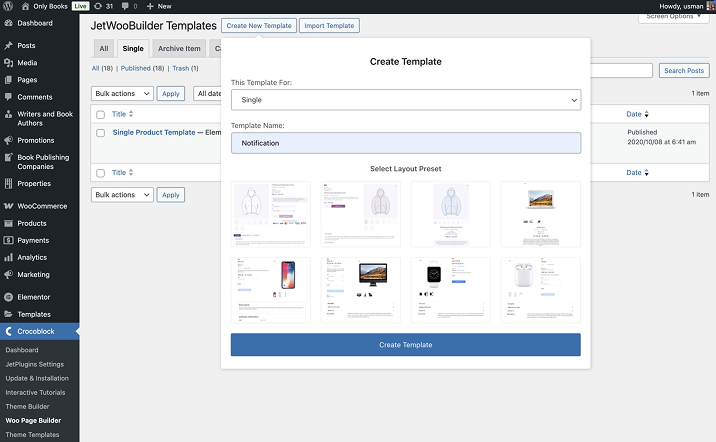Click Template Name field with Notification
The width and height of the screenshot is (716, 442).
(406, 143)
